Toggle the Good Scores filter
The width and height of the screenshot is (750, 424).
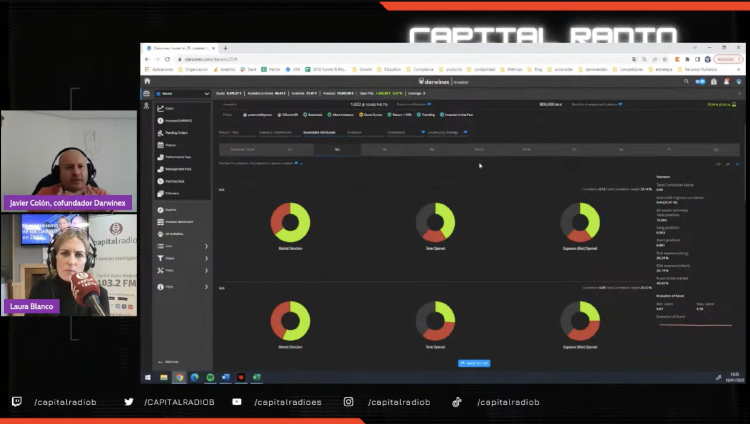[371, 115]
